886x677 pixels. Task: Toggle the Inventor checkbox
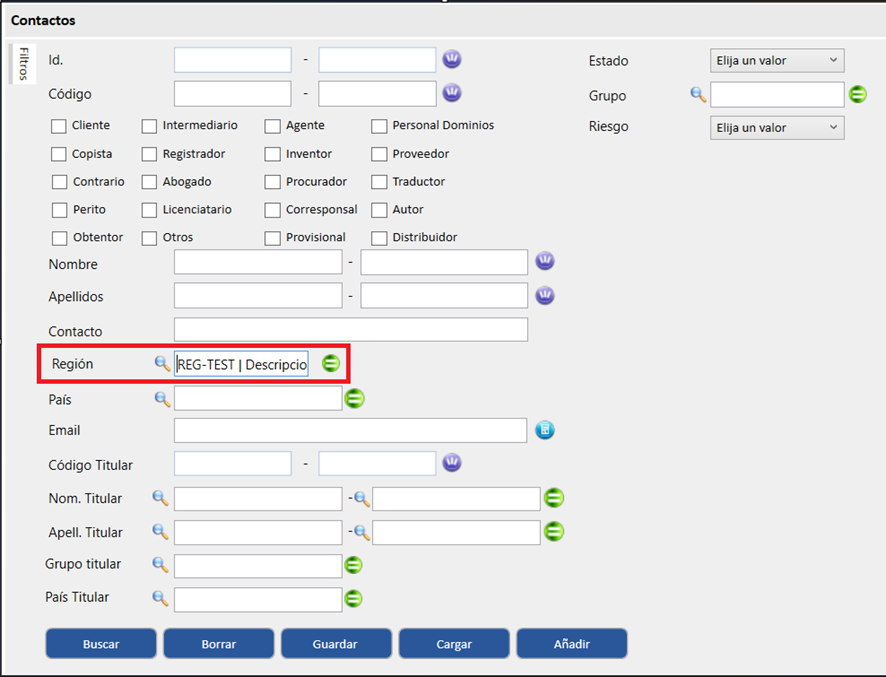tap(273, 154)
